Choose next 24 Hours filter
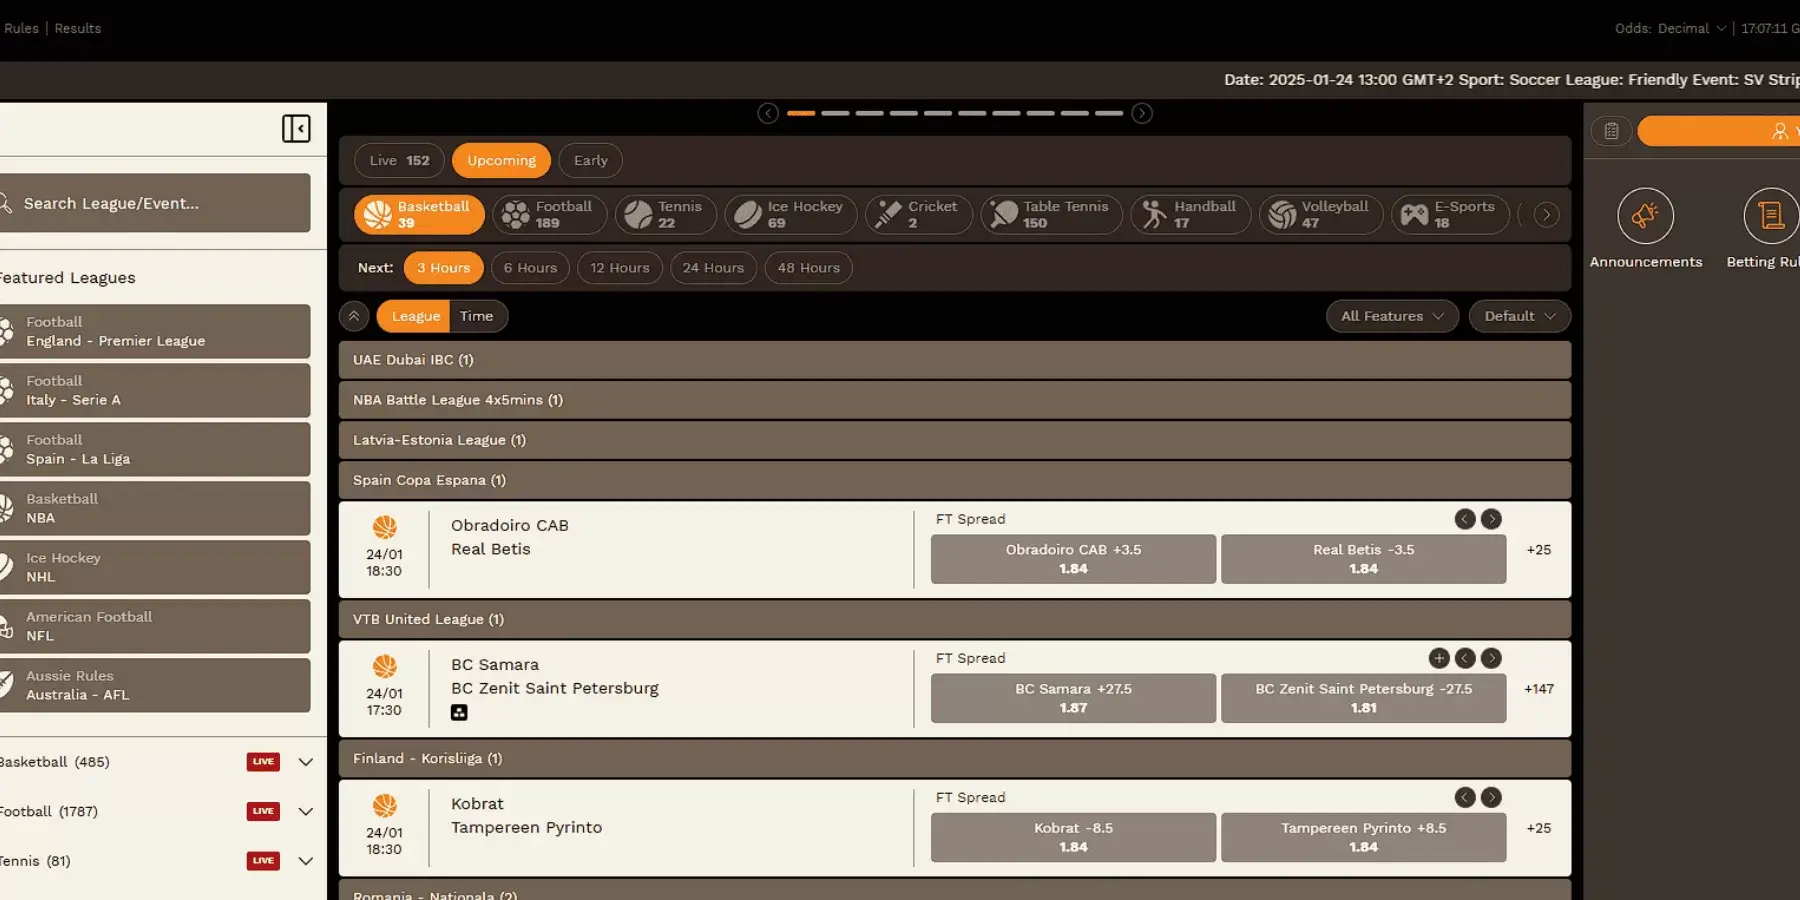The width and height of the screenshot is (1800, 900). (x=713, y=268)
